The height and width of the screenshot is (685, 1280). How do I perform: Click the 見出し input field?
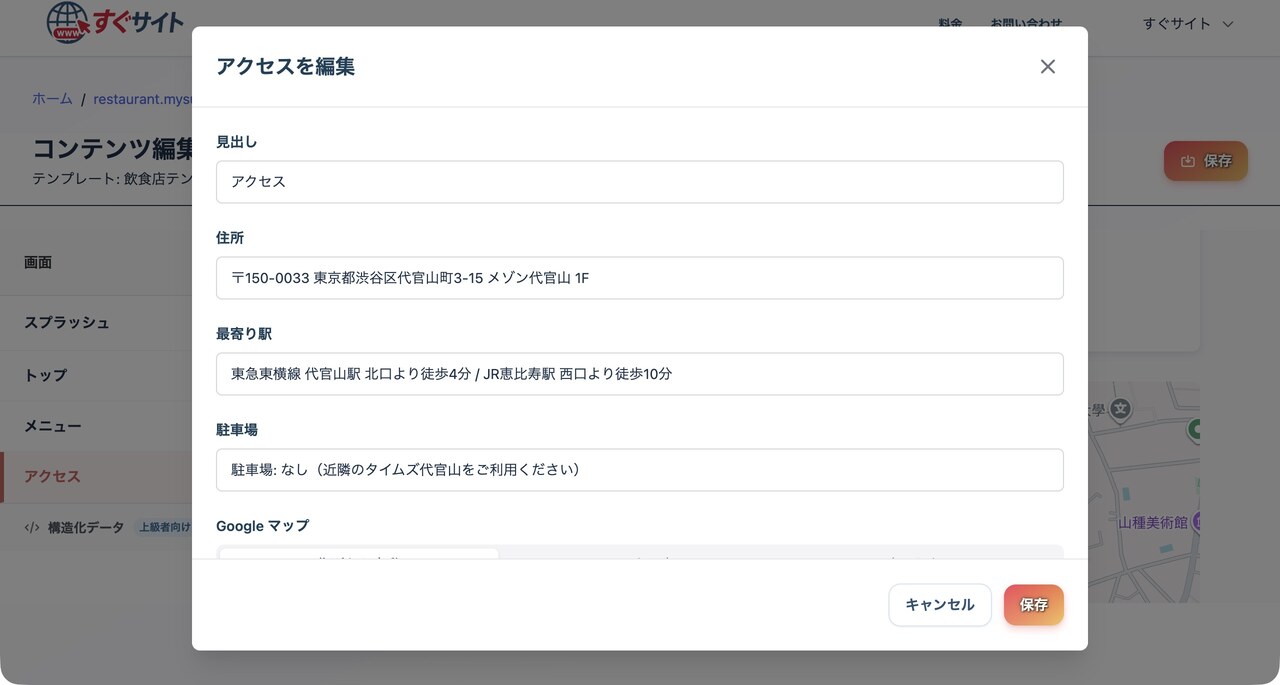click(639, 182)
